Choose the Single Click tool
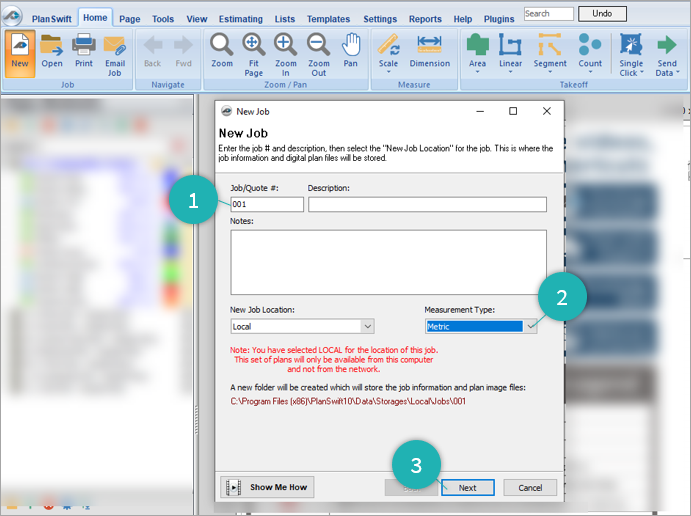The image size is (691, 516). 631,55
